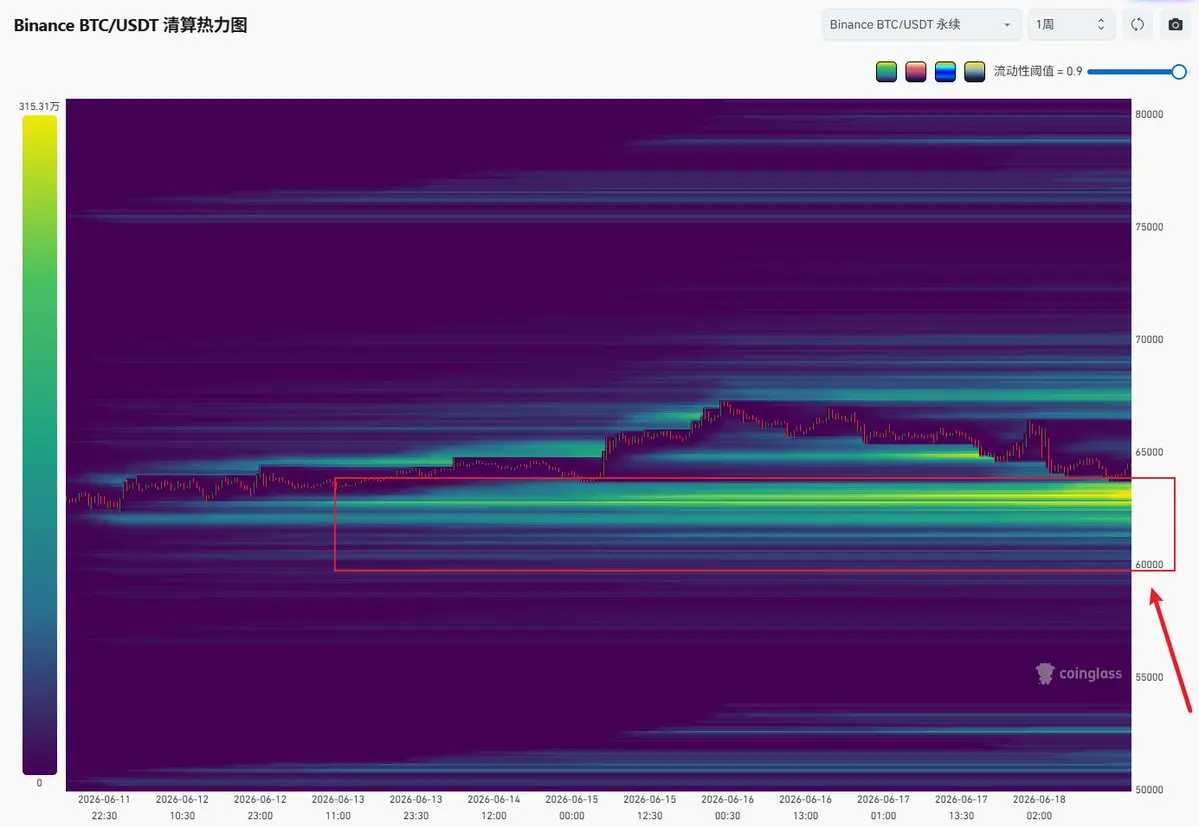Click the Binance BTC/USDT 清算热力图 title
Screen dimensions: 1199x827
131,25
